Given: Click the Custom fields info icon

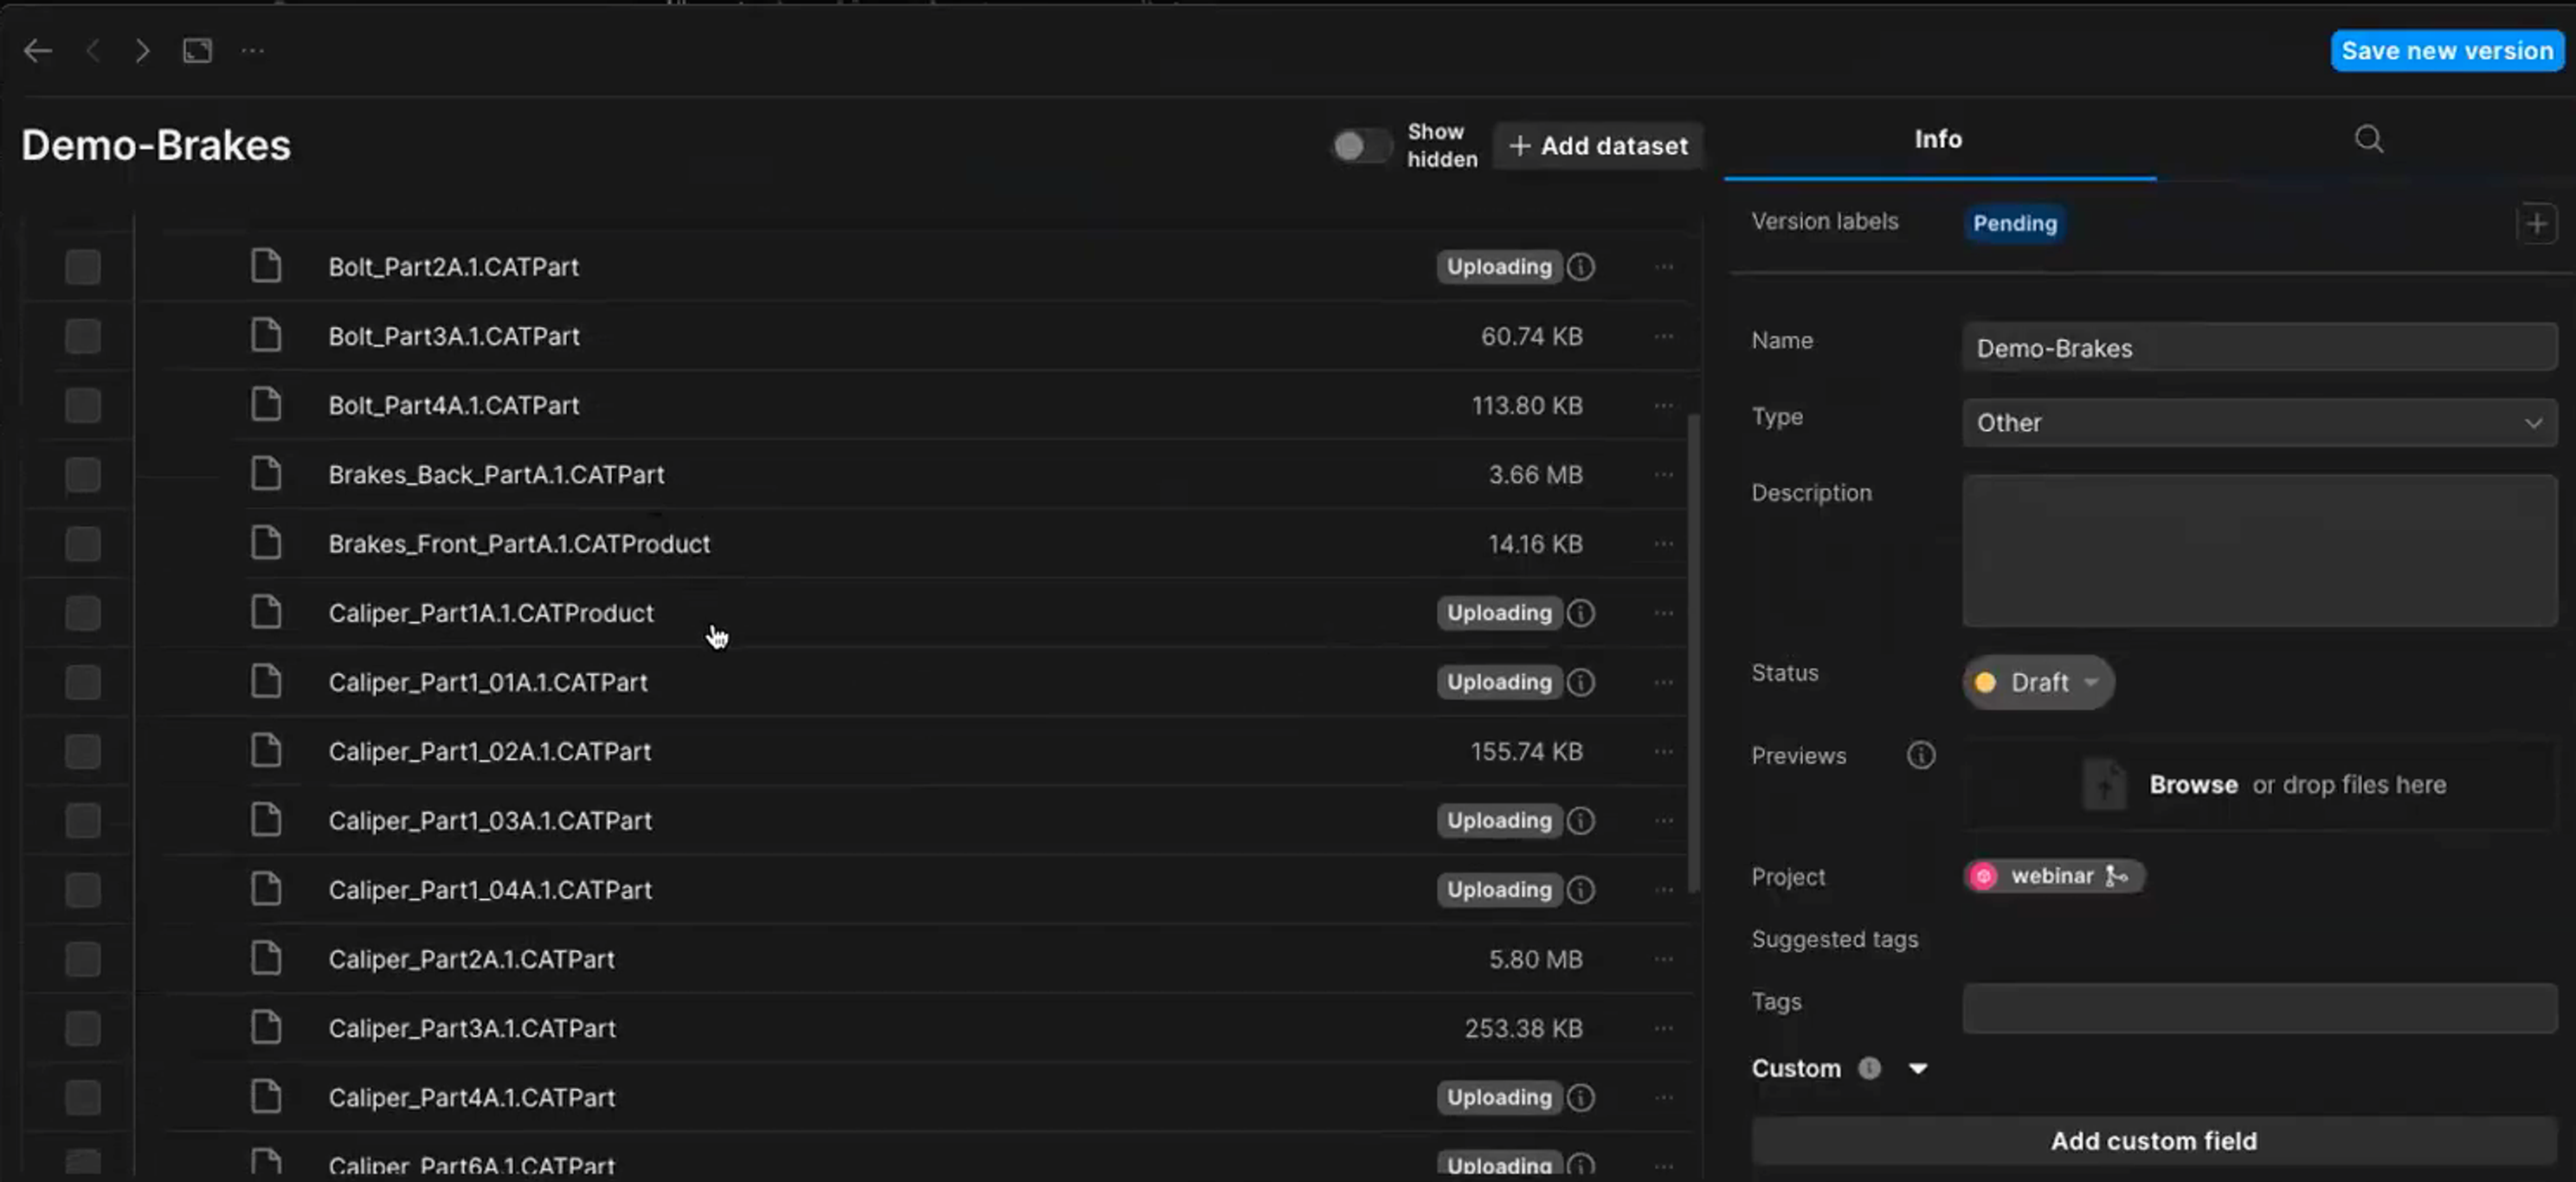Looking at the screenshot, I should 1868,1068.
